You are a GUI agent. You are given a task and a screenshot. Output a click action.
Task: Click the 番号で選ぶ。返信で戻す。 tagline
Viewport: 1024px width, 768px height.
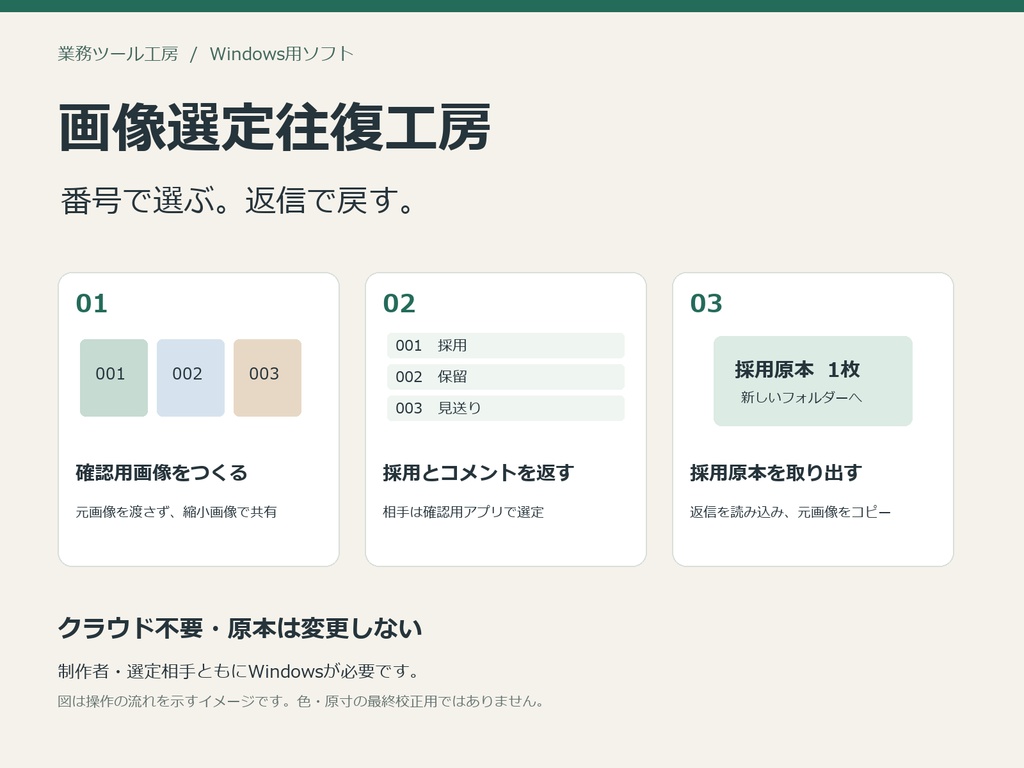[238, 200]
